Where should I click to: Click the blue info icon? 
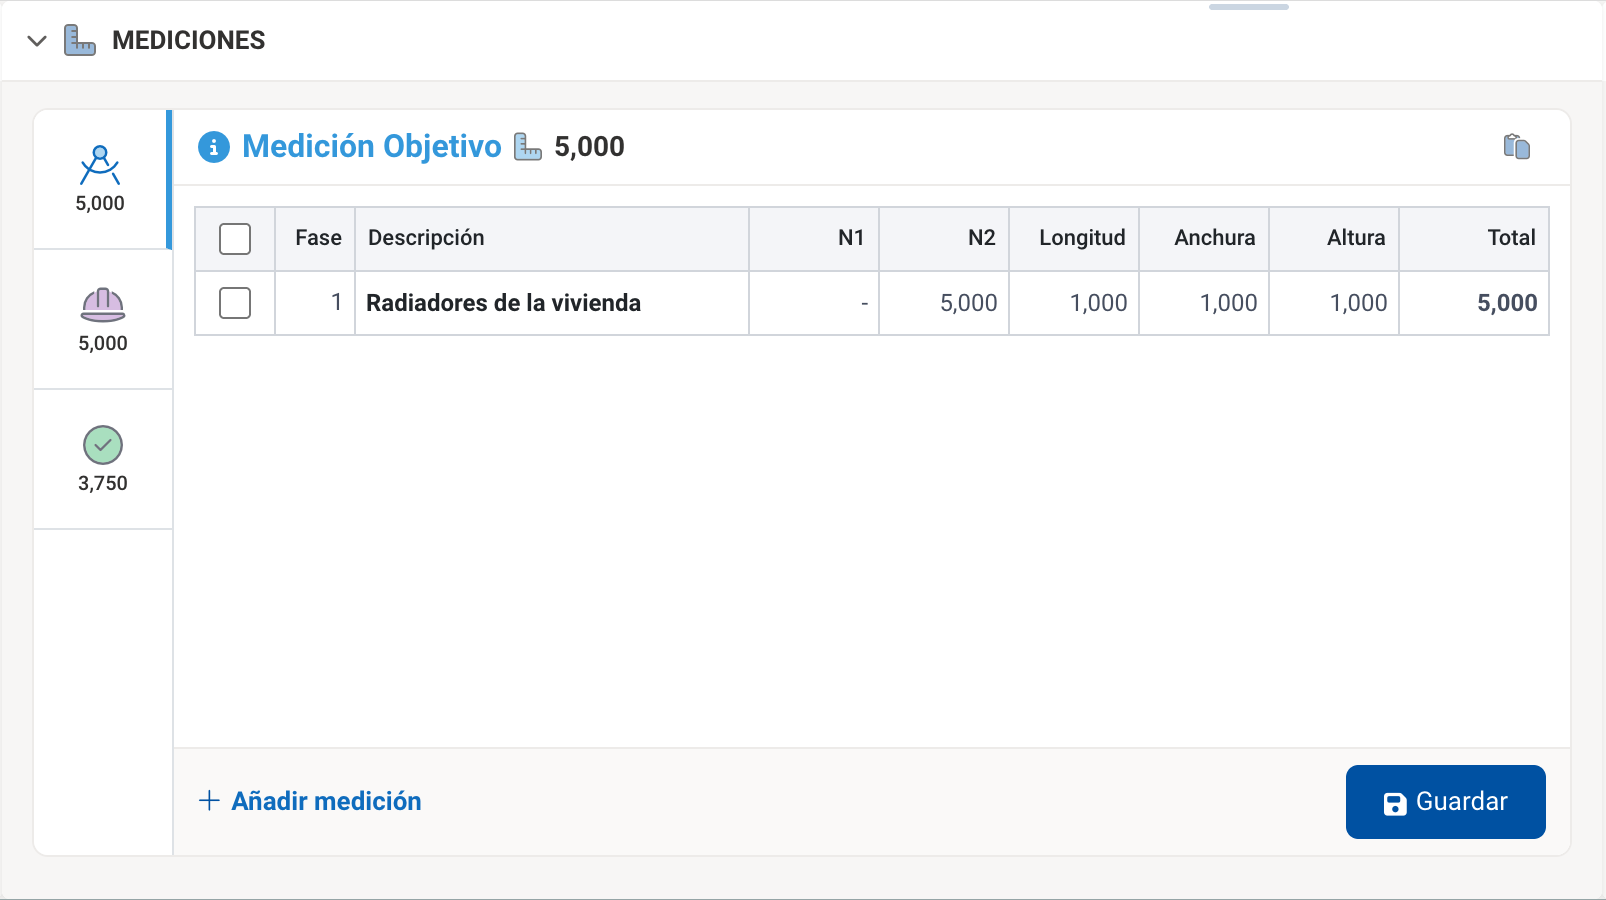pyautogui.click(x=214, y=147)
